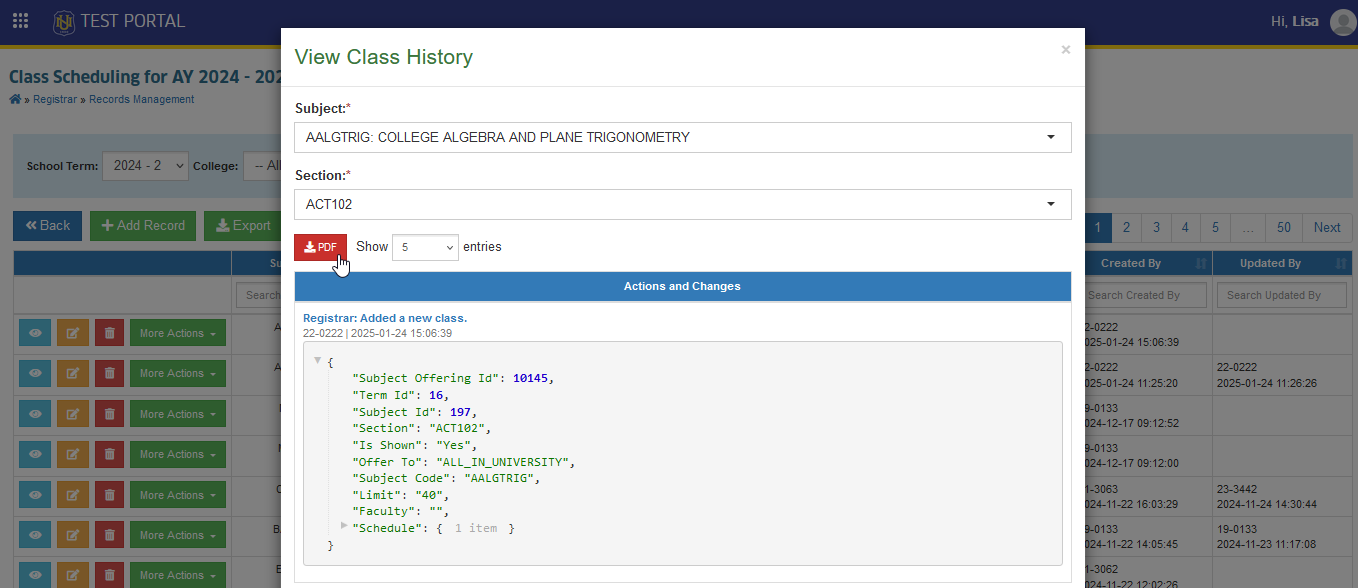
Task: Sort by Updated By column icon
Action: click(x=1341, y=263)
